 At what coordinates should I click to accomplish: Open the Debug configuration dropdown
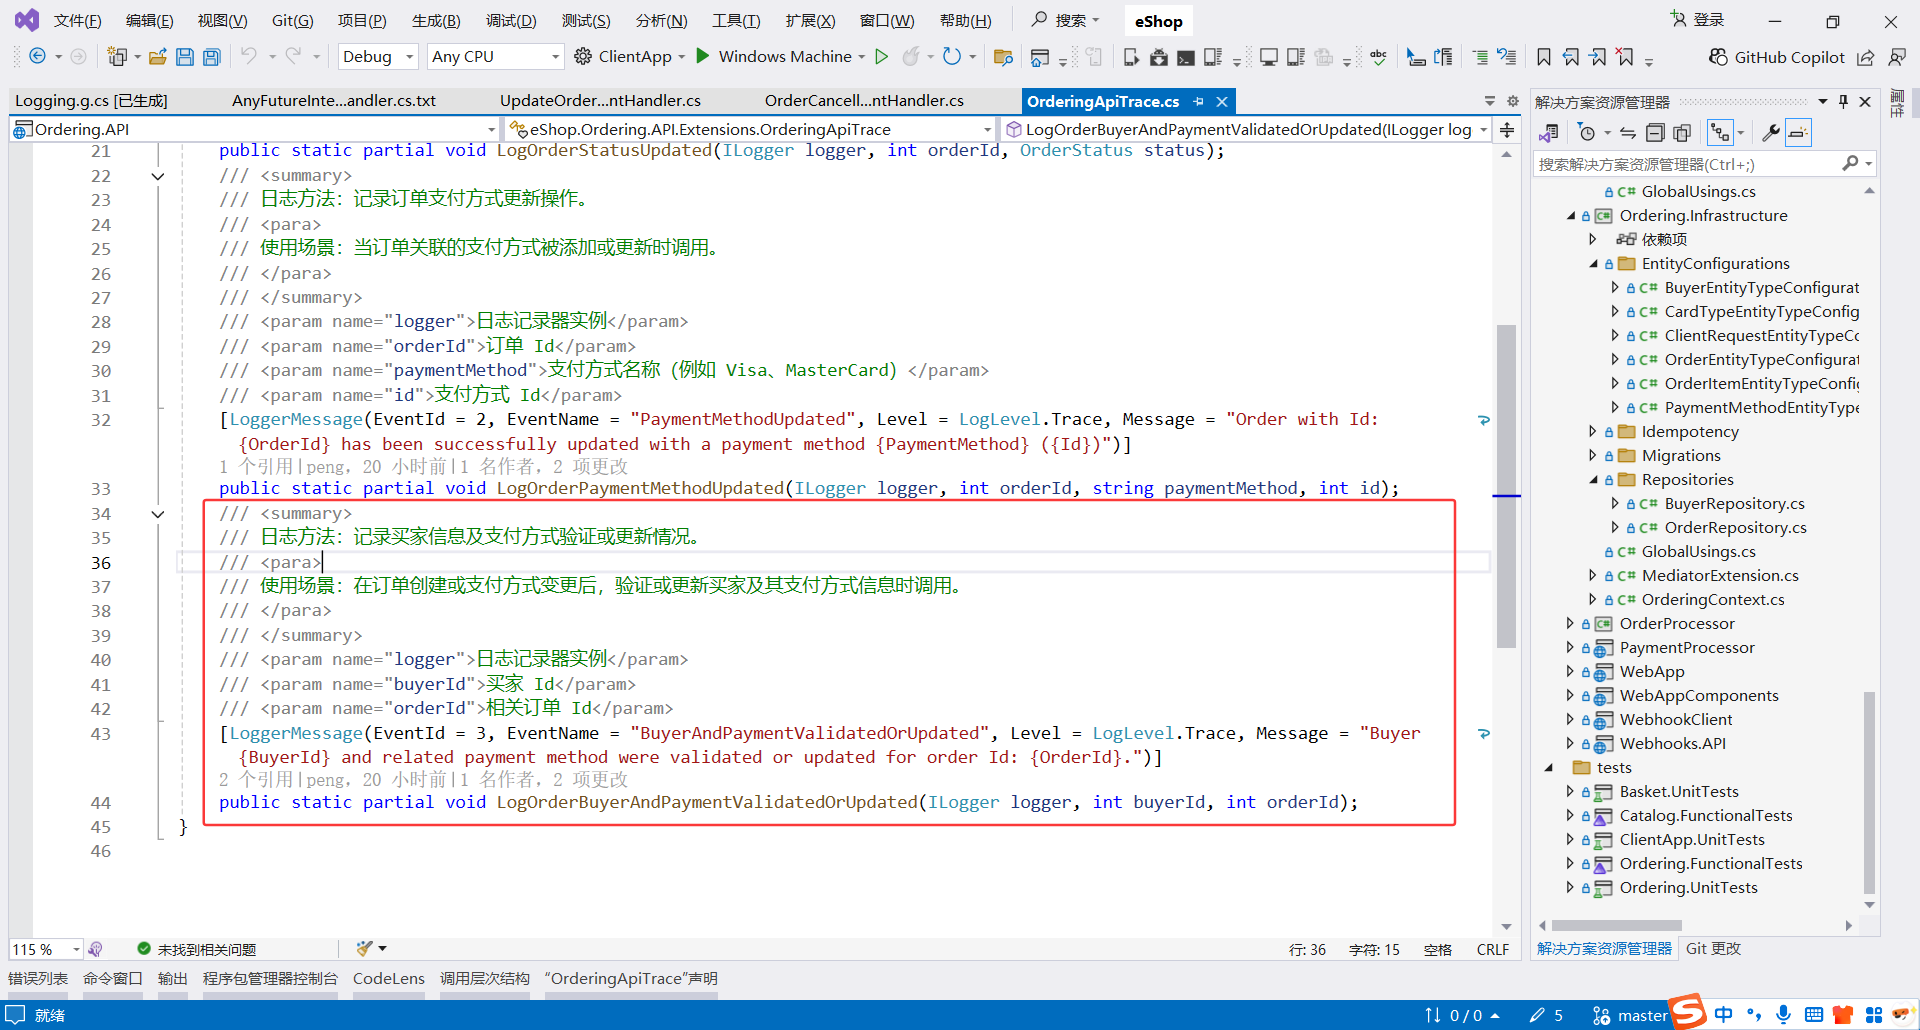pos(378,57)
